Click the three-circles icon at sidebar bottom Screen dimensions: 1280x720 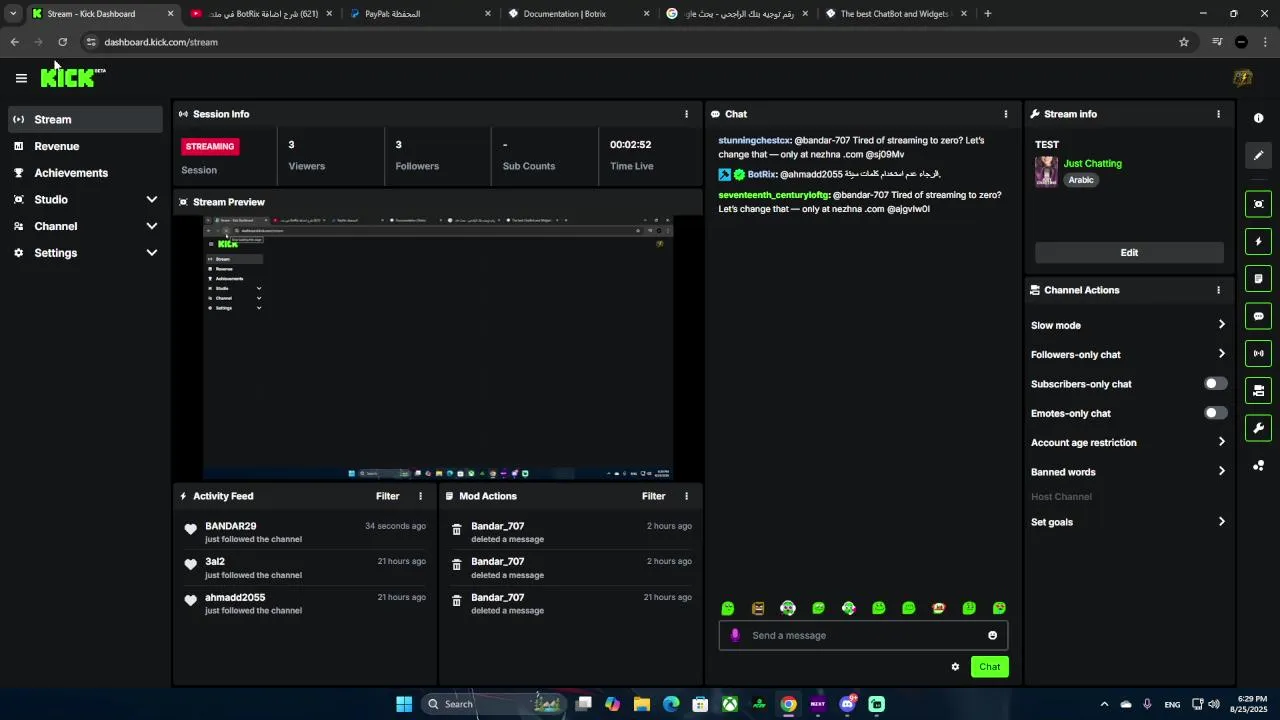(1258, 465)
